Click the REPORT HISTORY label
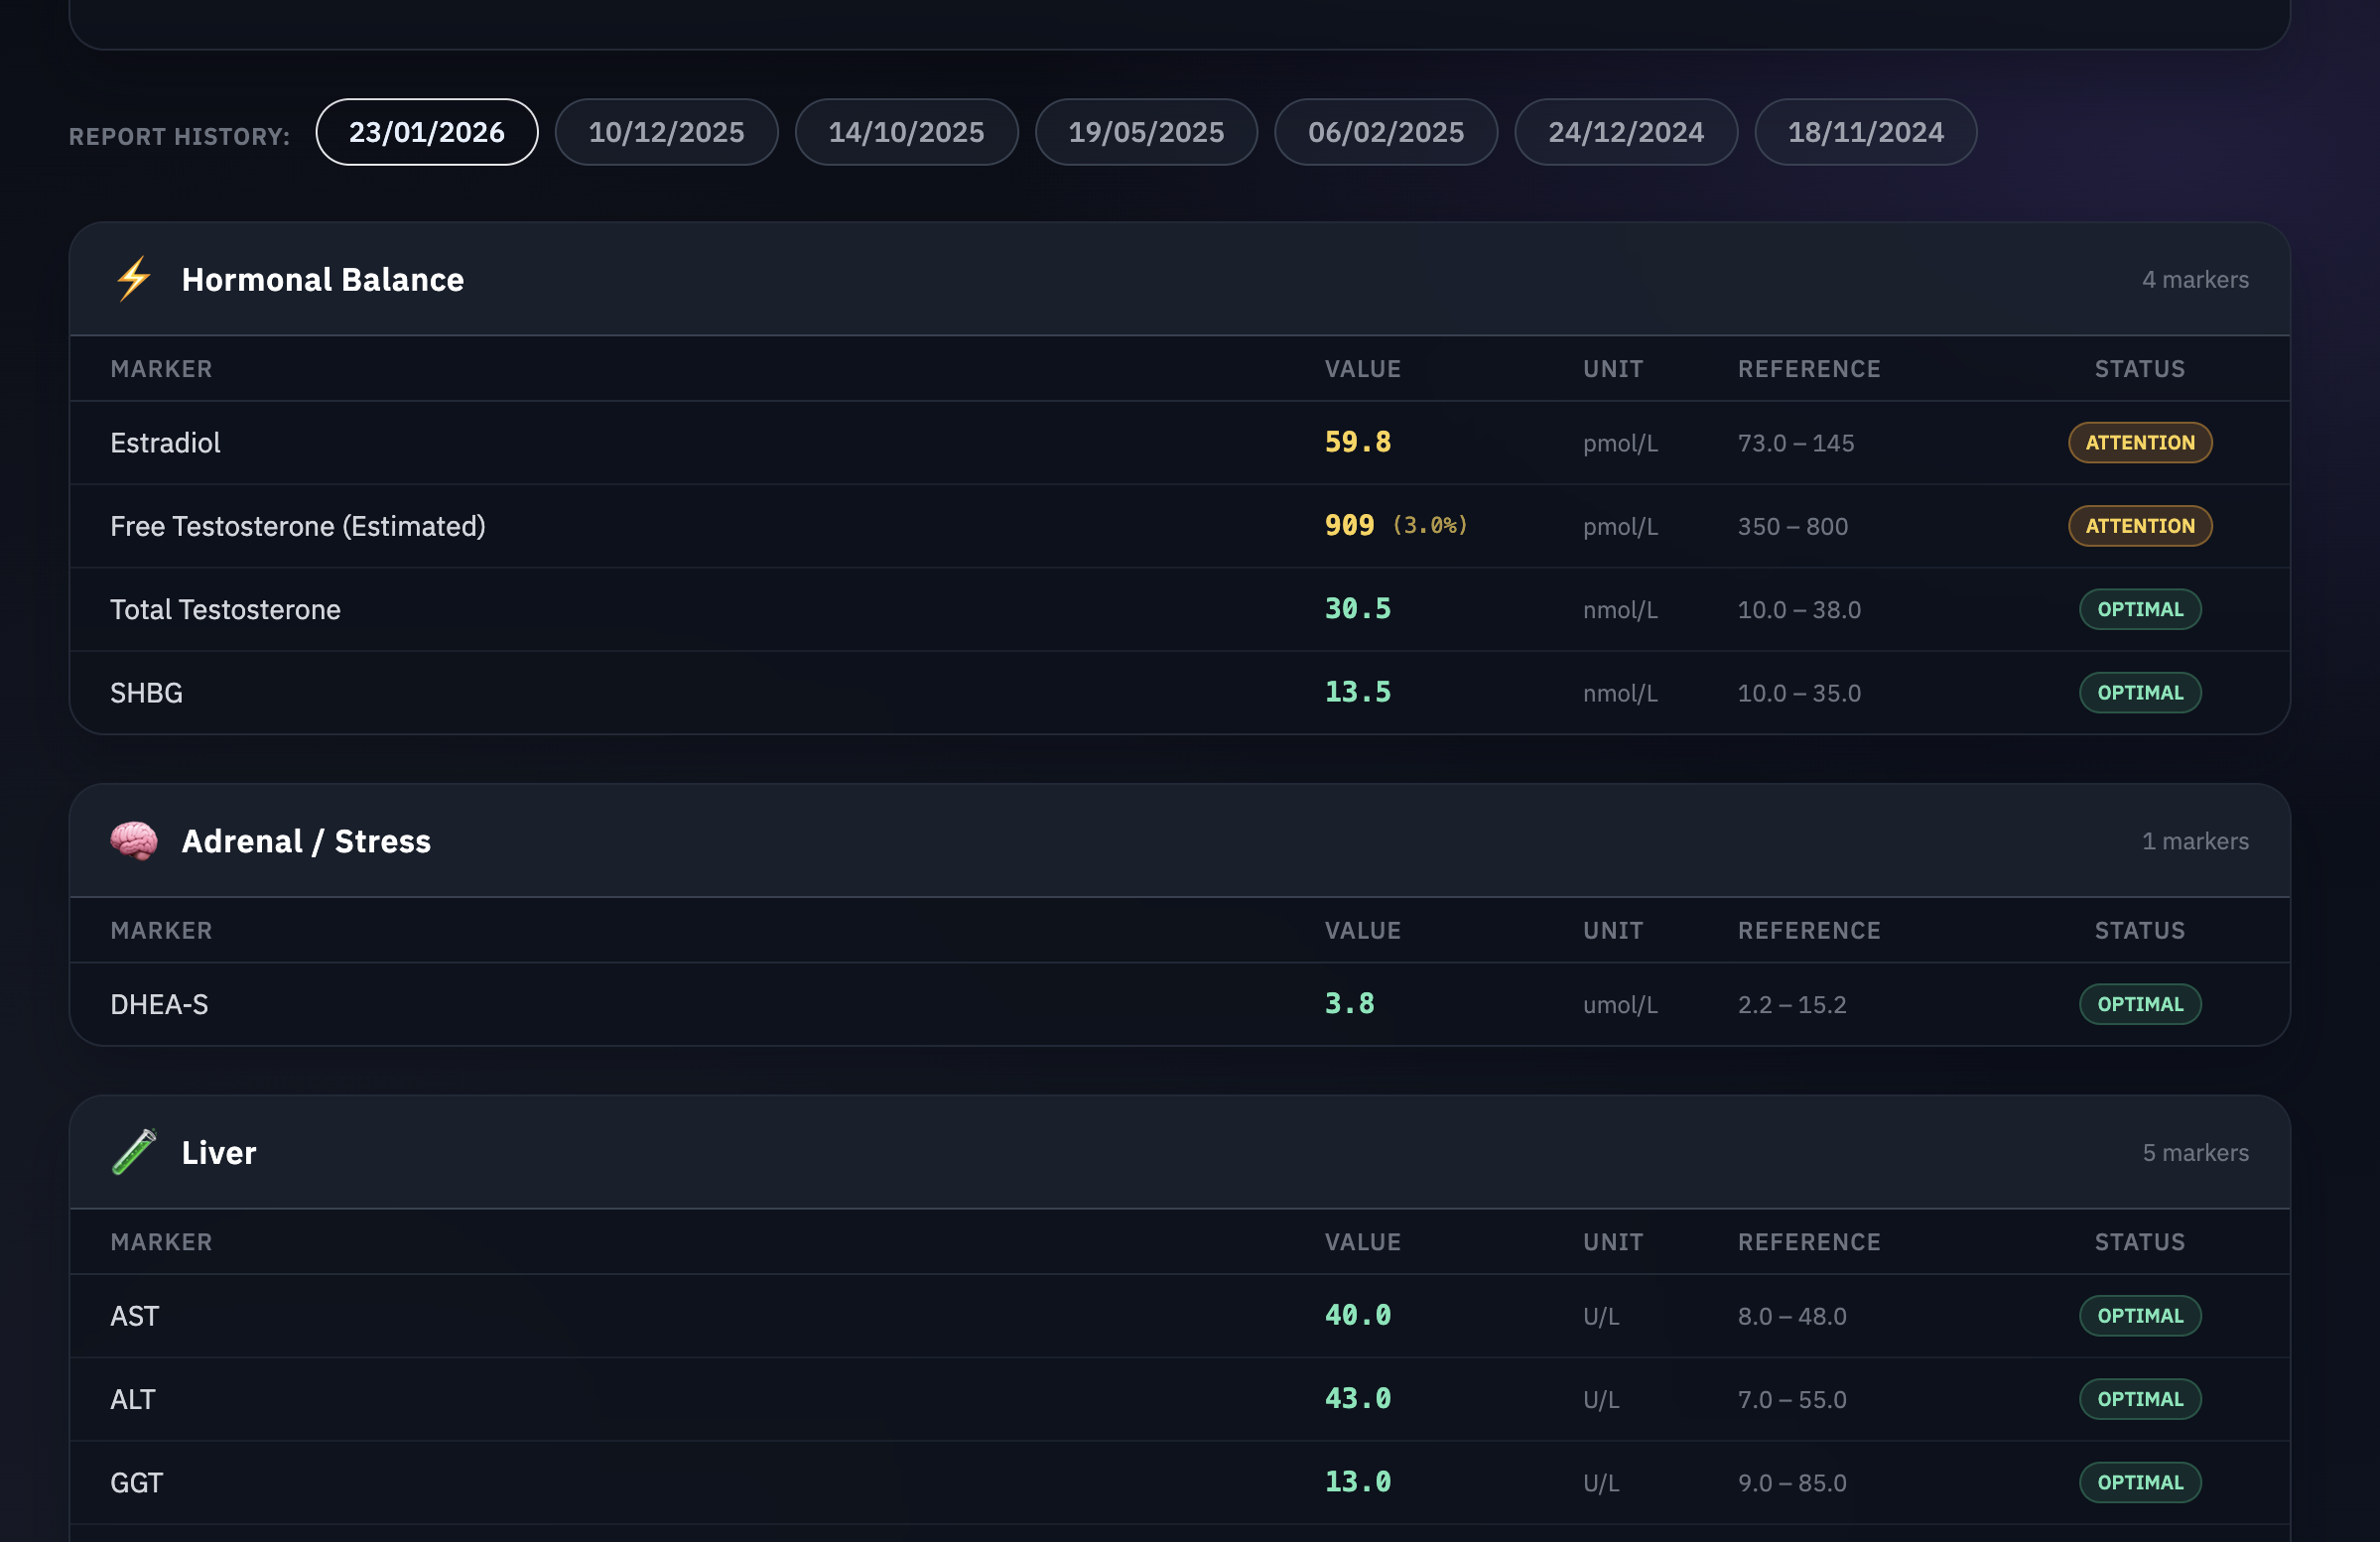The width and height of the screenshot is (2380, 1542). pos(180,136)
